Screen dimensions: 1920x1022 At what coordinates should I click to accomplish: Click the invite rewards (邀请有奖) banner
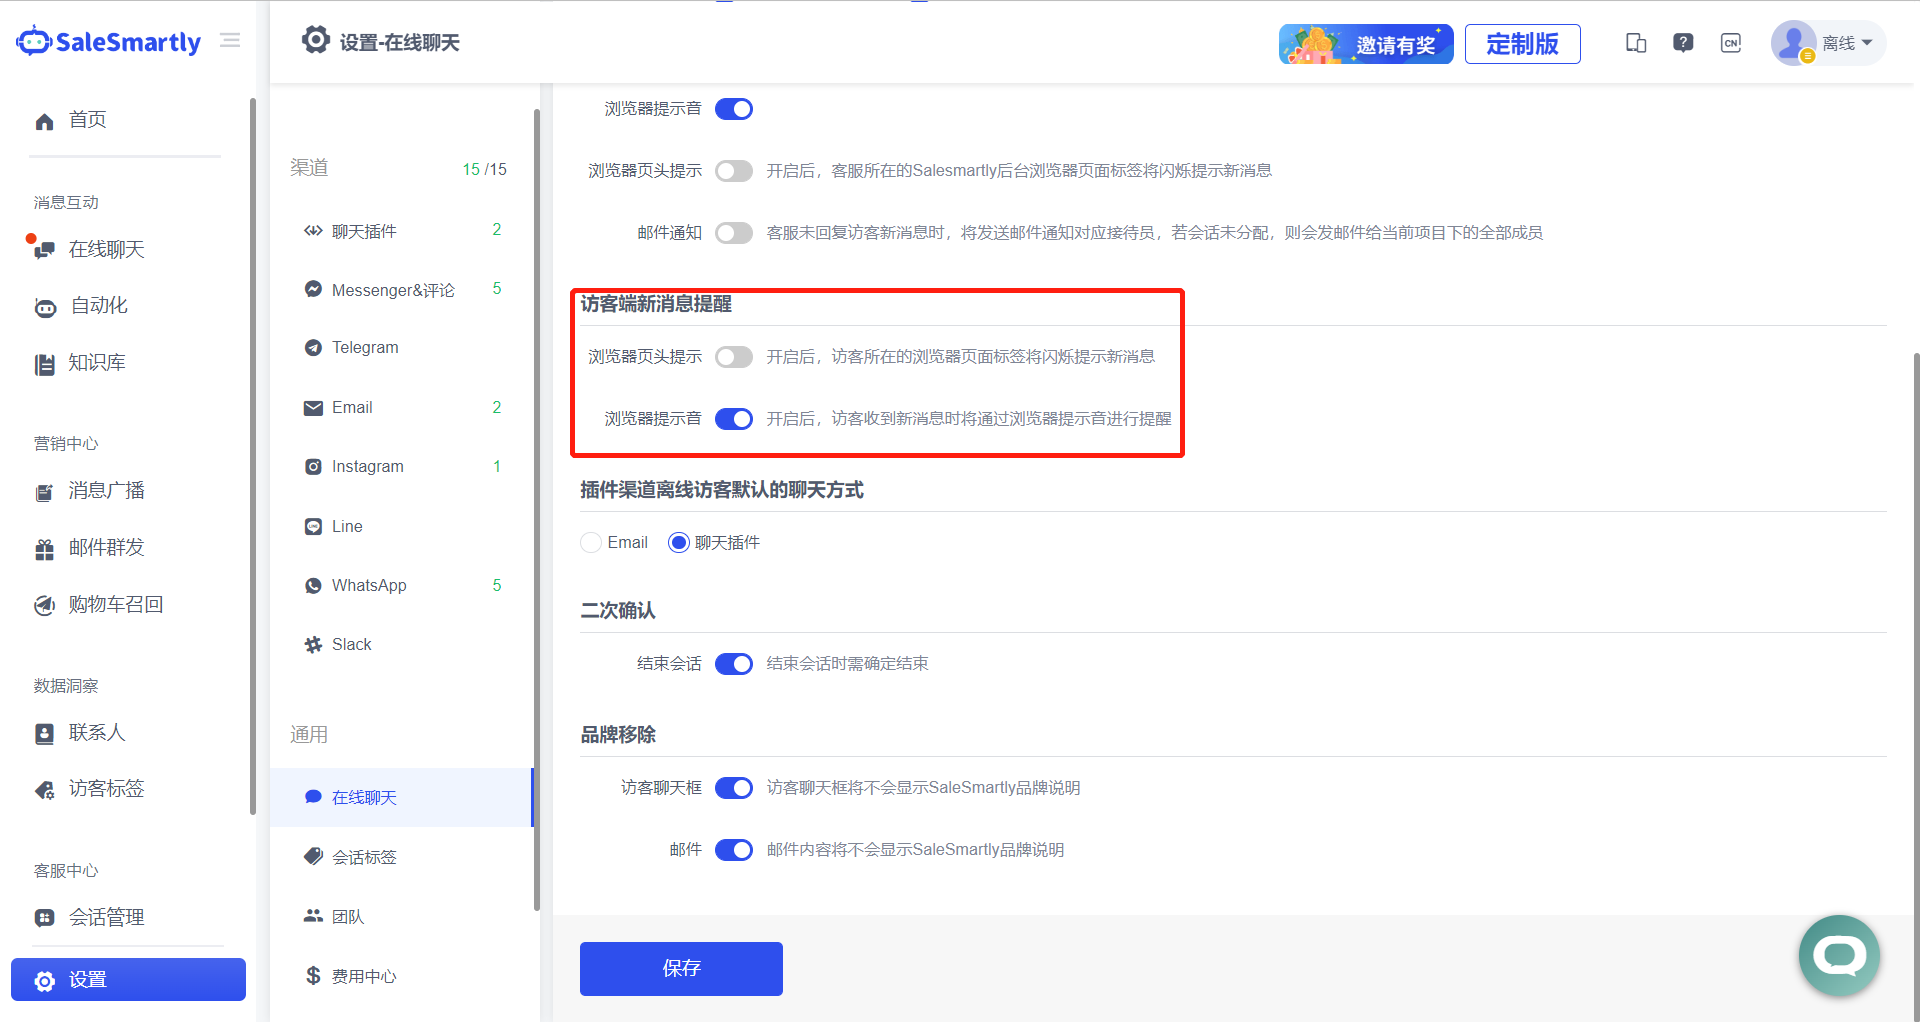pos(1365,44)
